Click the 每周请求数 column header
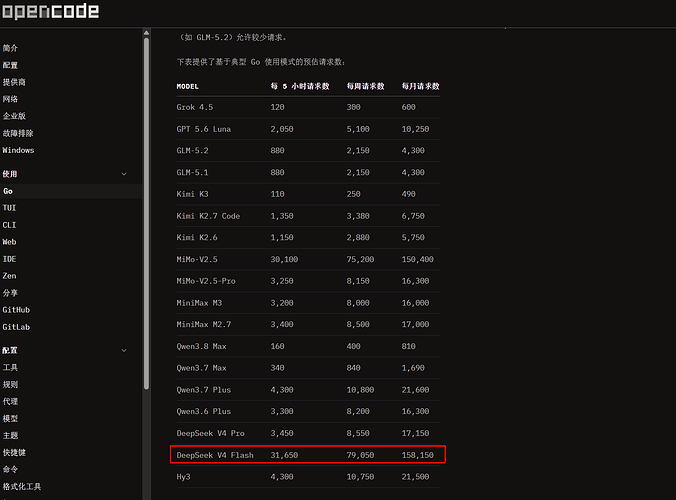Image resolution: width=676 pixels, height=500 pixels. (366, 86)
